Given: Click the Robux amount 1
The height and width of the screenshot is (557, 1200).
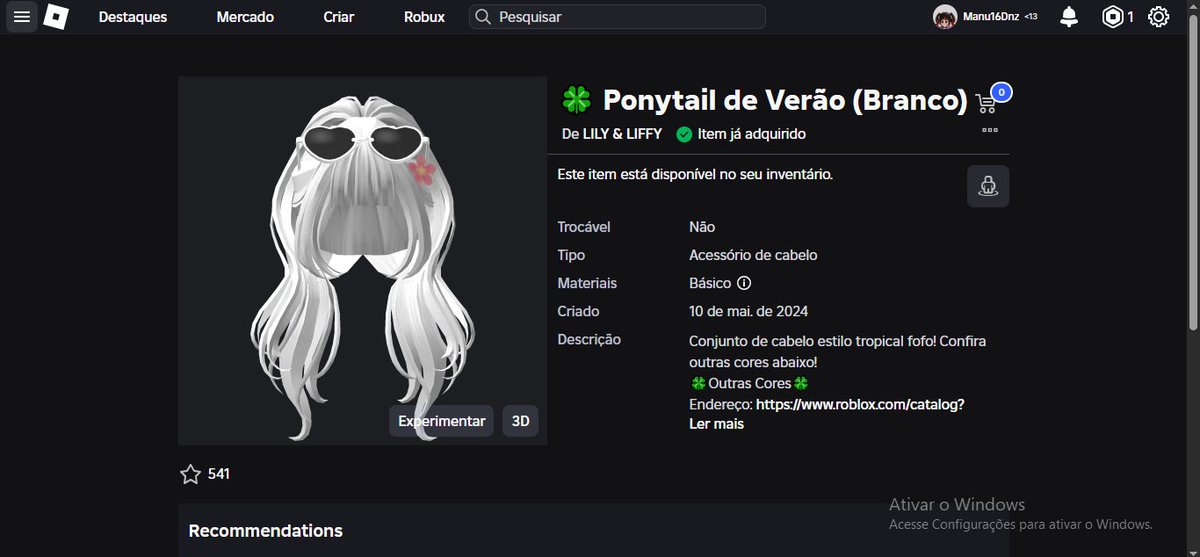Looking at the screenshot, I should pyautogui.click(x=1131, y=17).
